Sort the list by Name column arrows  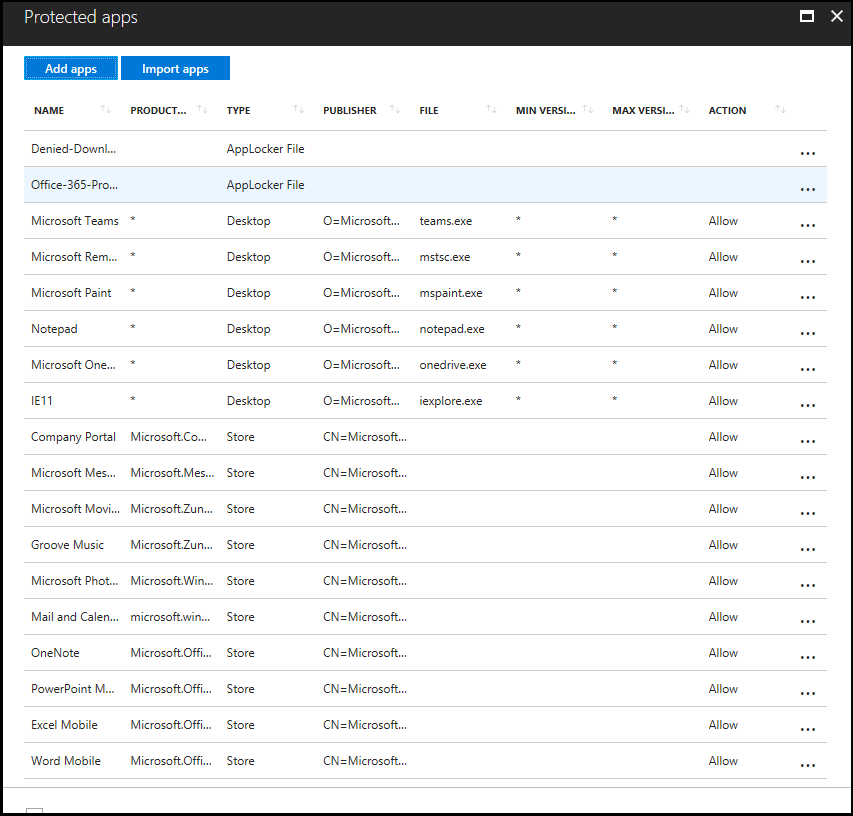tap(106, 110)
